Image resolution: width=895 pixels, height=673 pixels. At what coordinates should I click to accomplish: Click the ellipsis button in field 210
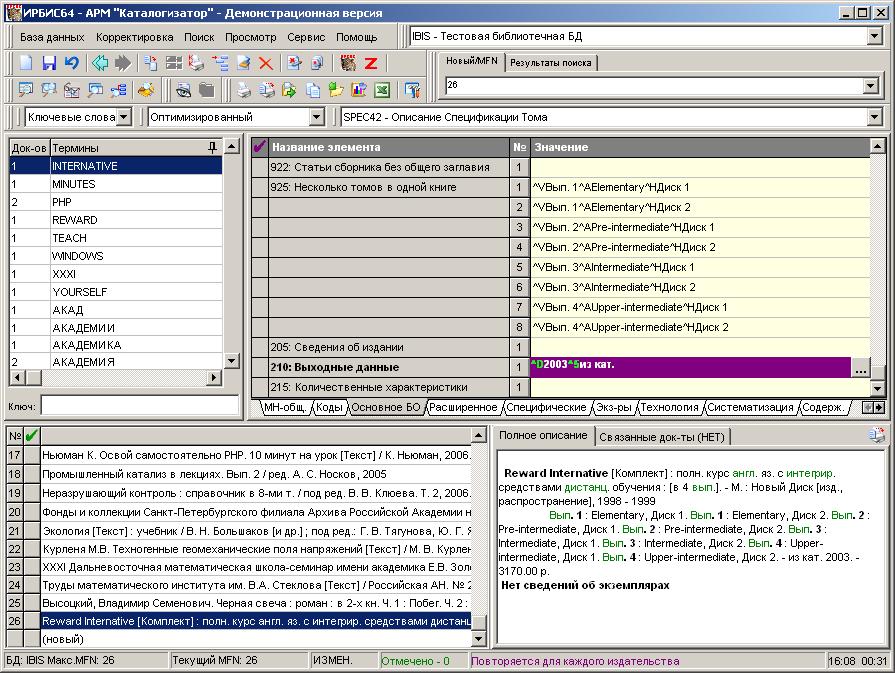[859, 367]
